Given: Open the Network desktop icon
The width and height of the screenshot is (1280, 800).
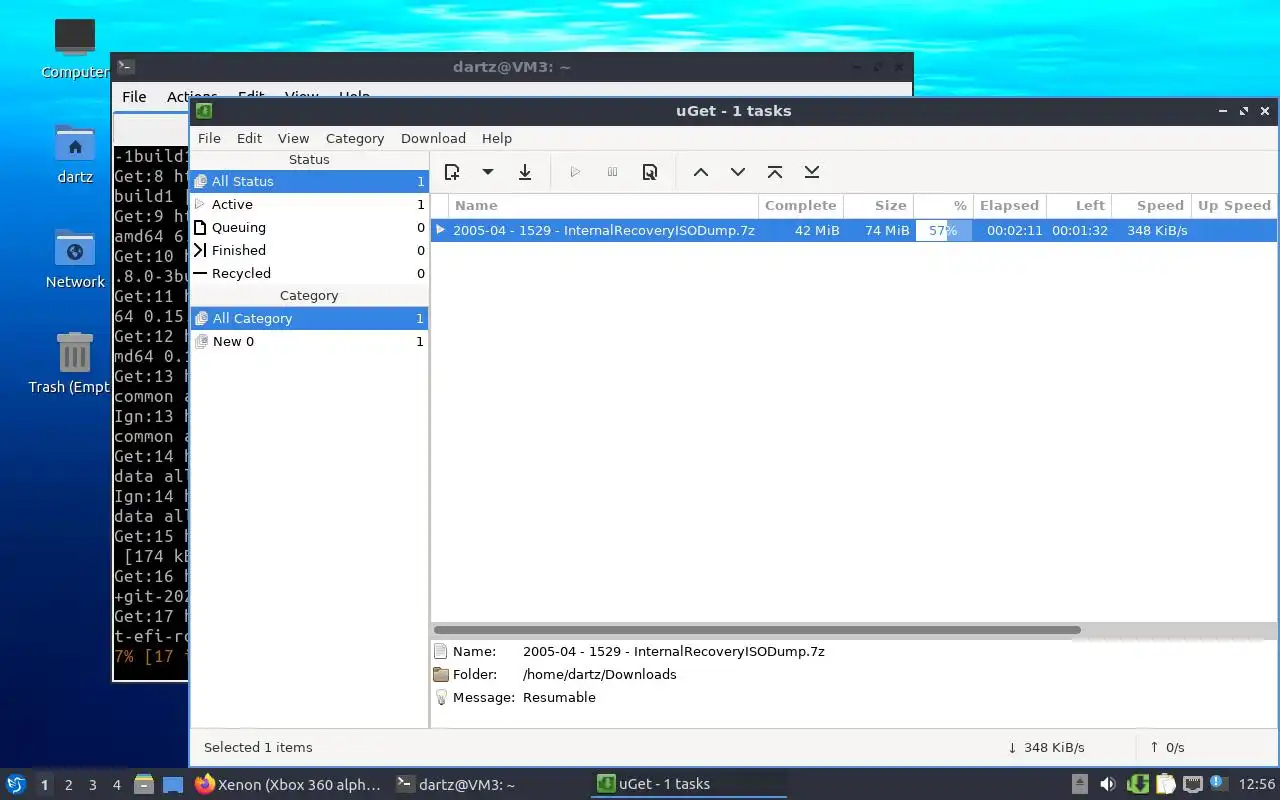Looking at the screenshot, I should tap(75, 260).
